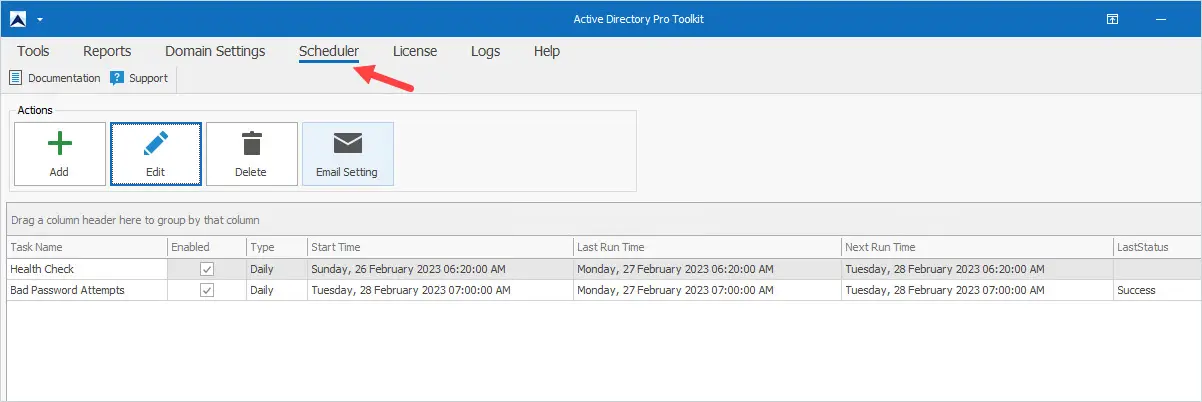Sort by Enabled column header
The image size is (1202, 402).
tap(207, 247)
